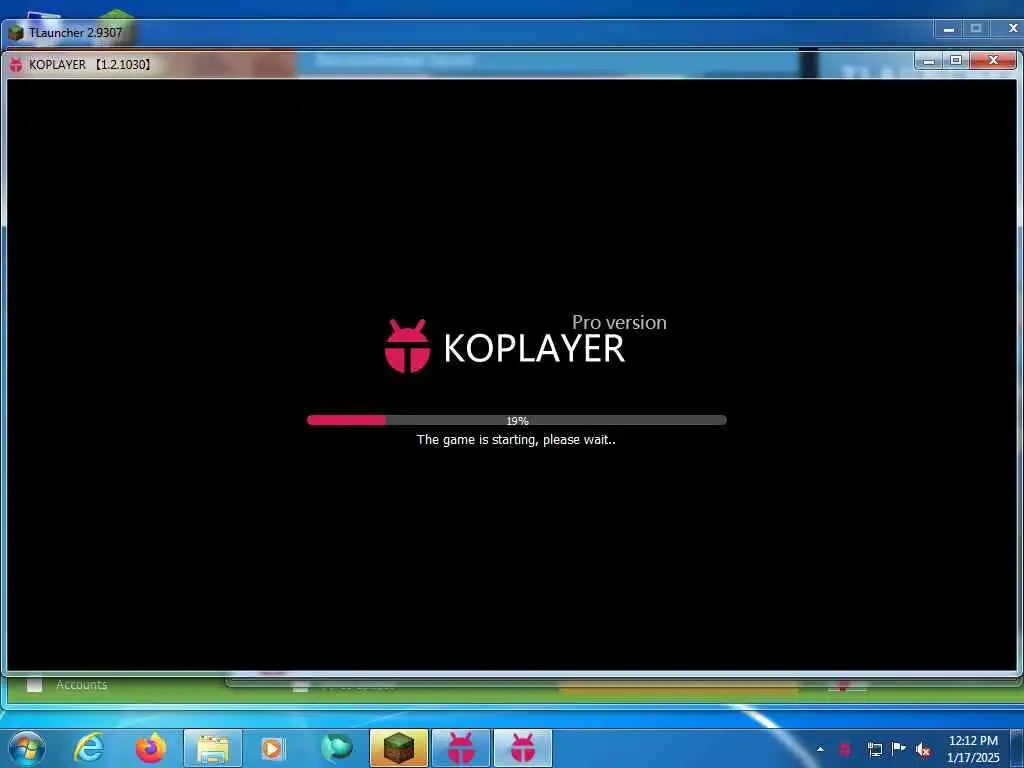Switch to TLauncher grass block taskbar button

click(398, 748)
